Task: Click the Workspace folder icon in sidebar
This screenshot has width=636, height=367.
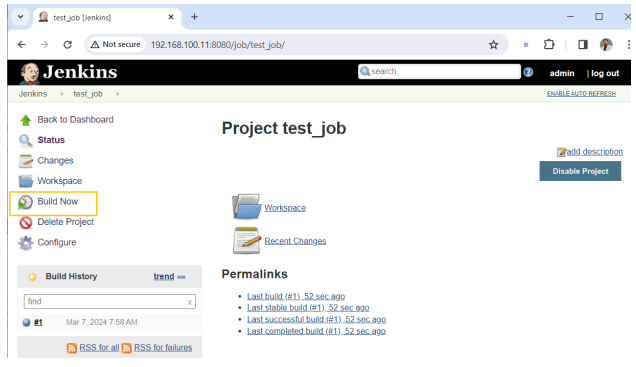Action: [x=26, y=181]
